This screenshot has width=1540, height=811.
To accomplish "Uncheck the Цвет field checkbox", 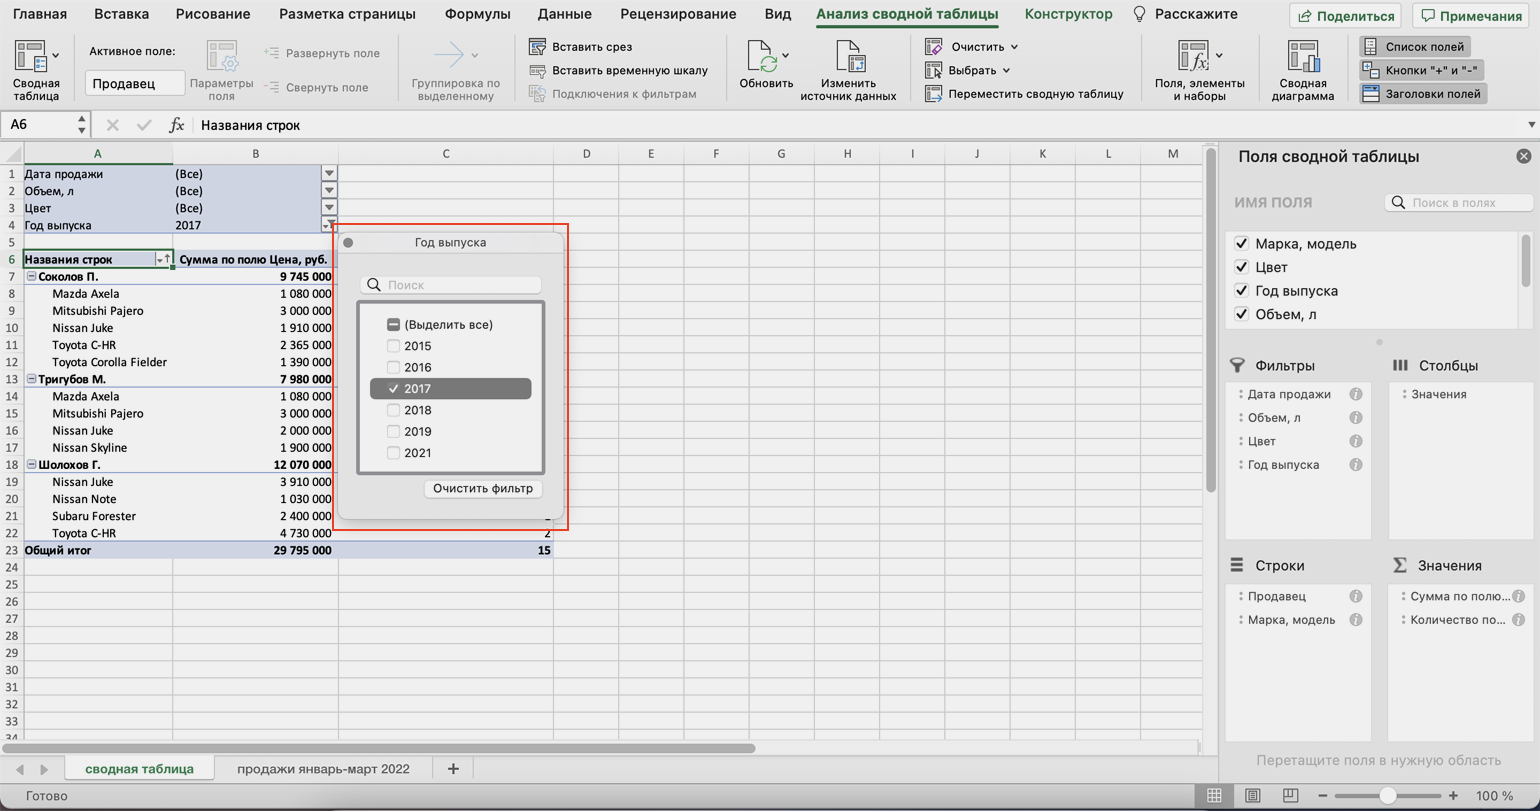I will point(1241,268).
